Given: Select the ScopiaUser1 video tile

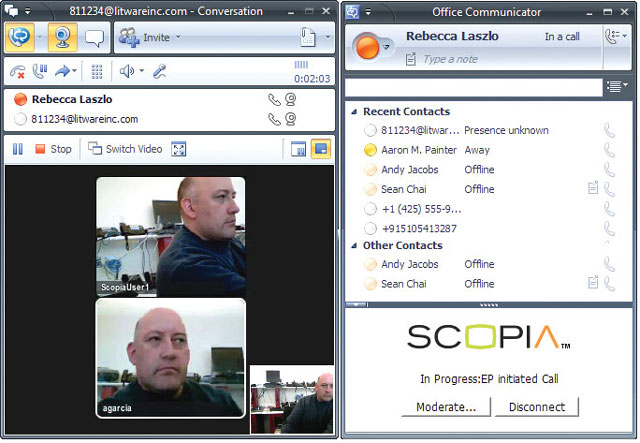Looking at the screenshot, I should 171,236.
